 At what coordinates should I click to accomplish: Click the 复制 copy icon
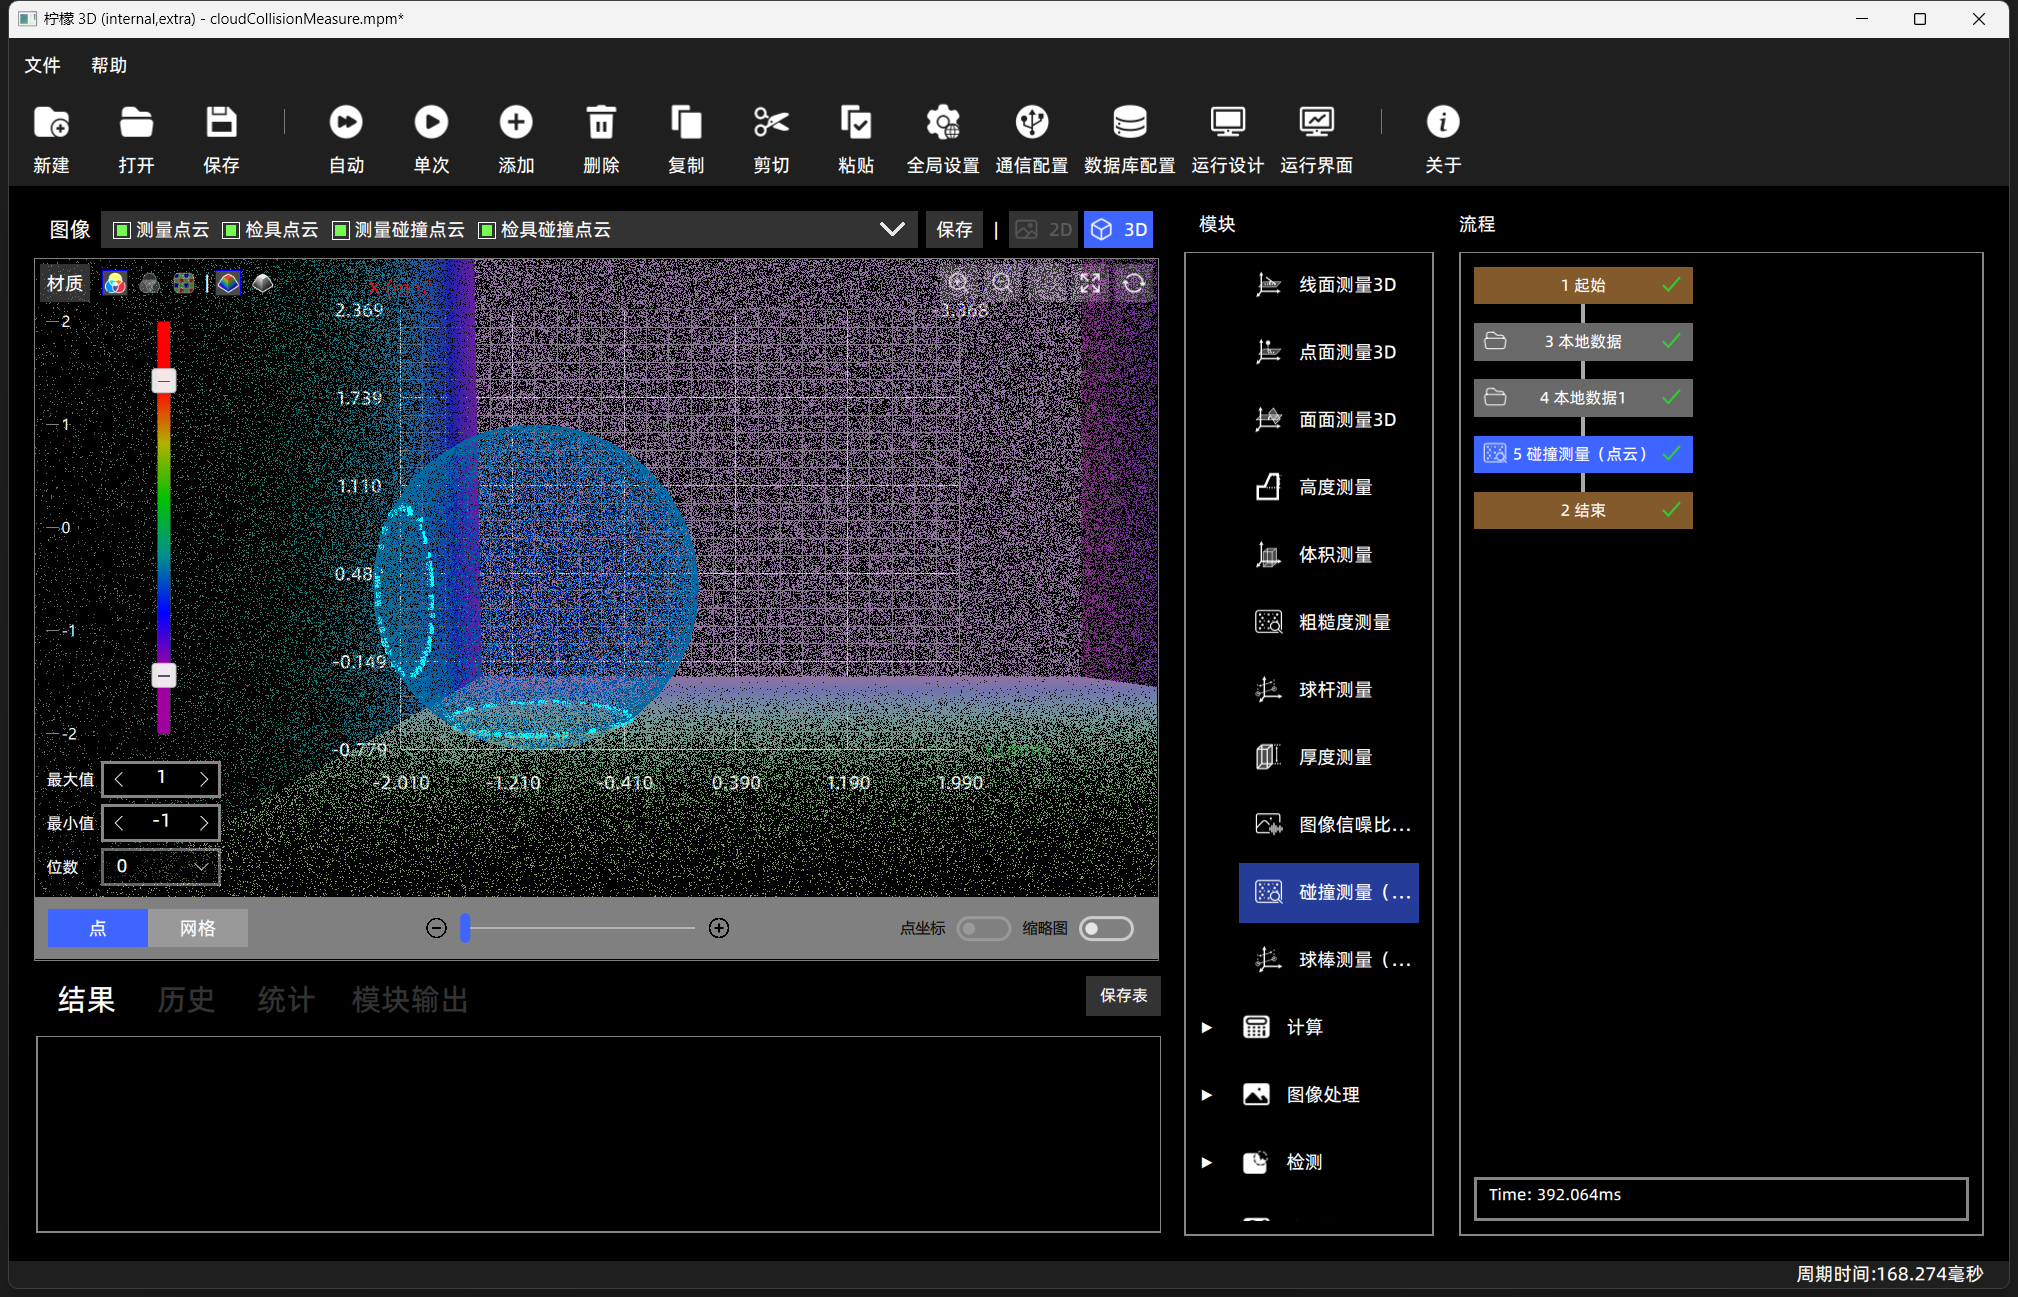pyautogui.click(x=686, y=123)
